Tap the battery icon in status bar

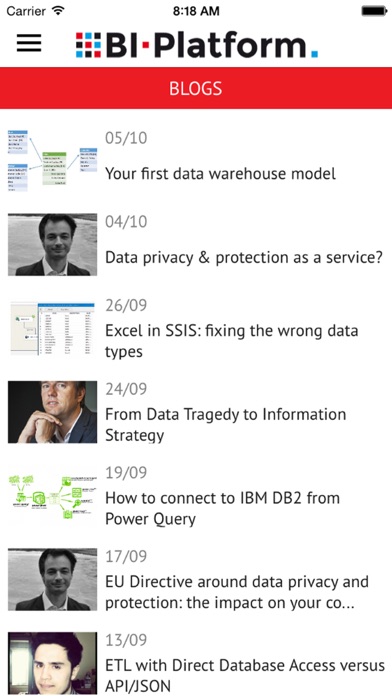point(374,11)
